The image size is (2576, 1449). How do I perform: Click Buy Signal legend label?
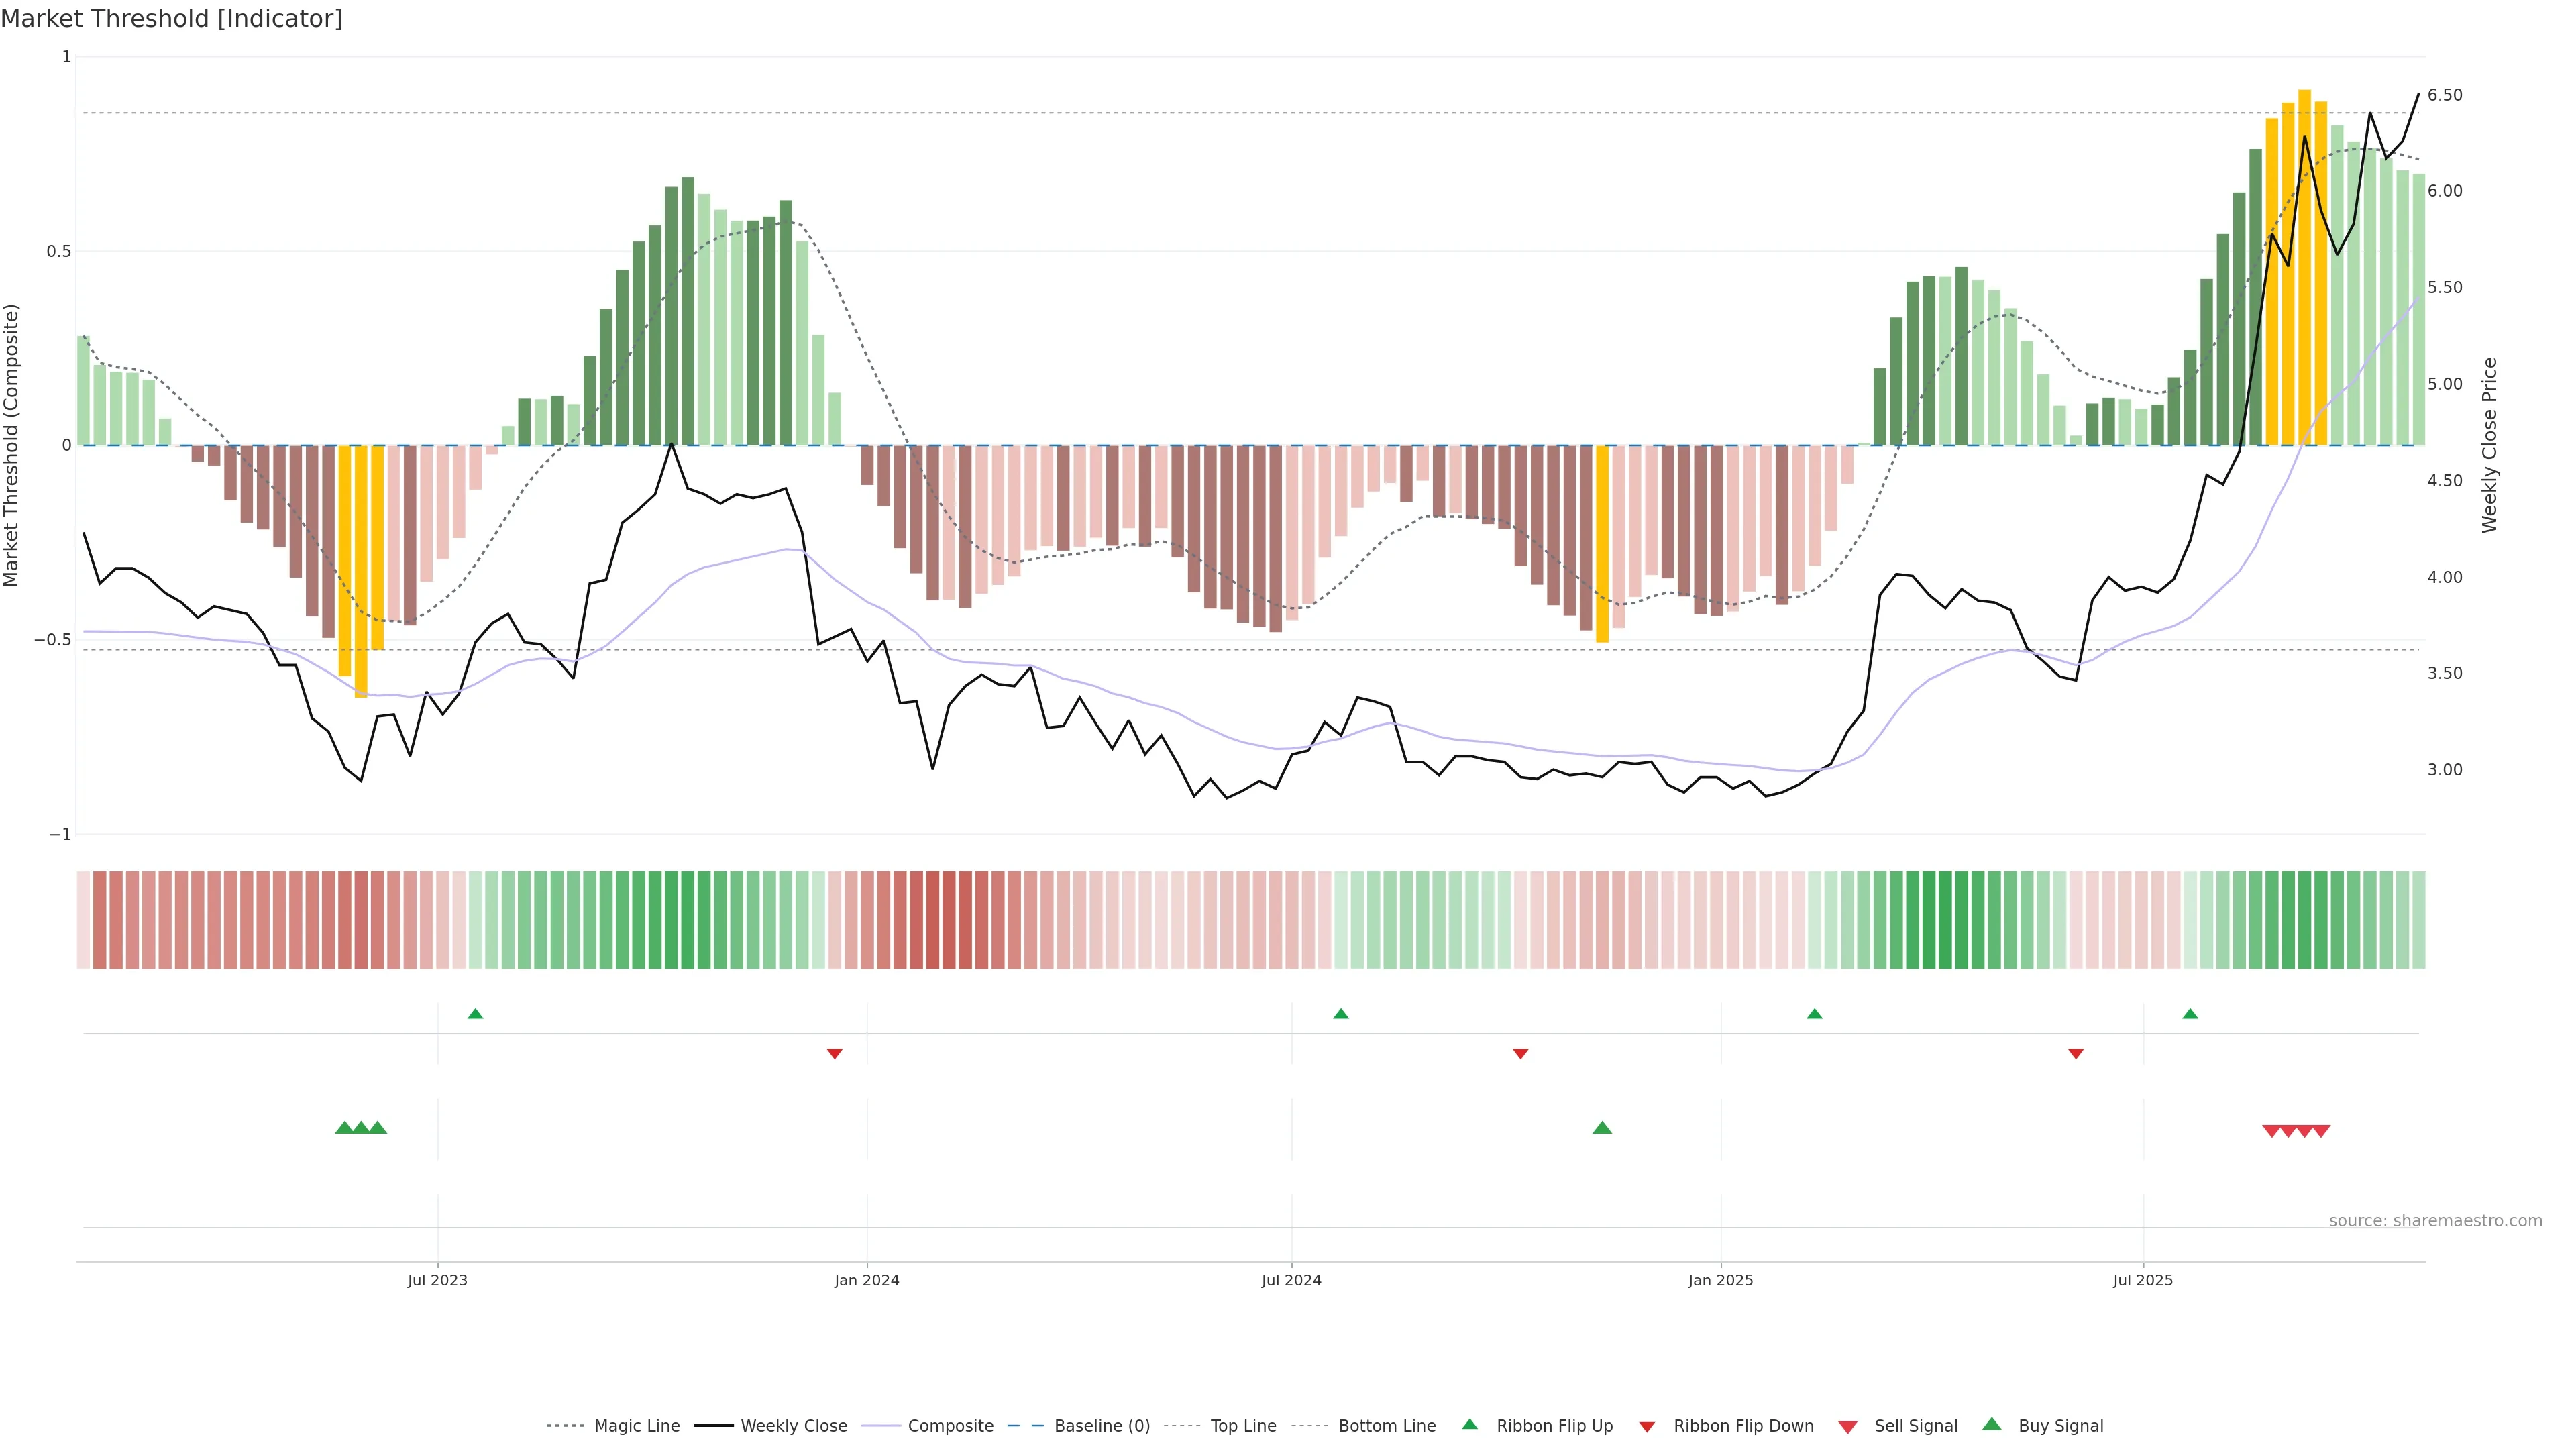[2060, 1426]
